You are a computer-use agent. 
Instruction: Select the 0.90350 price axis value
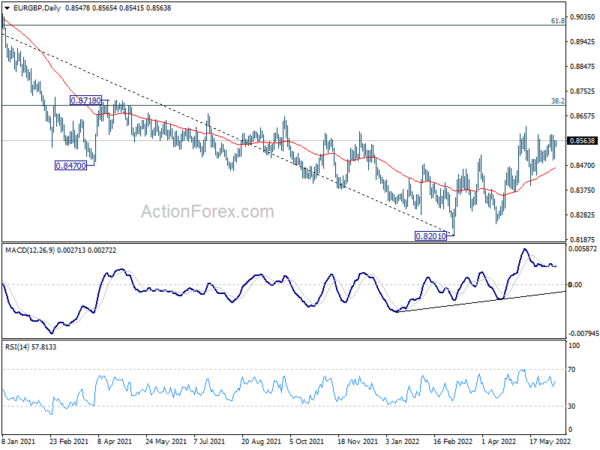coord(582,17)
